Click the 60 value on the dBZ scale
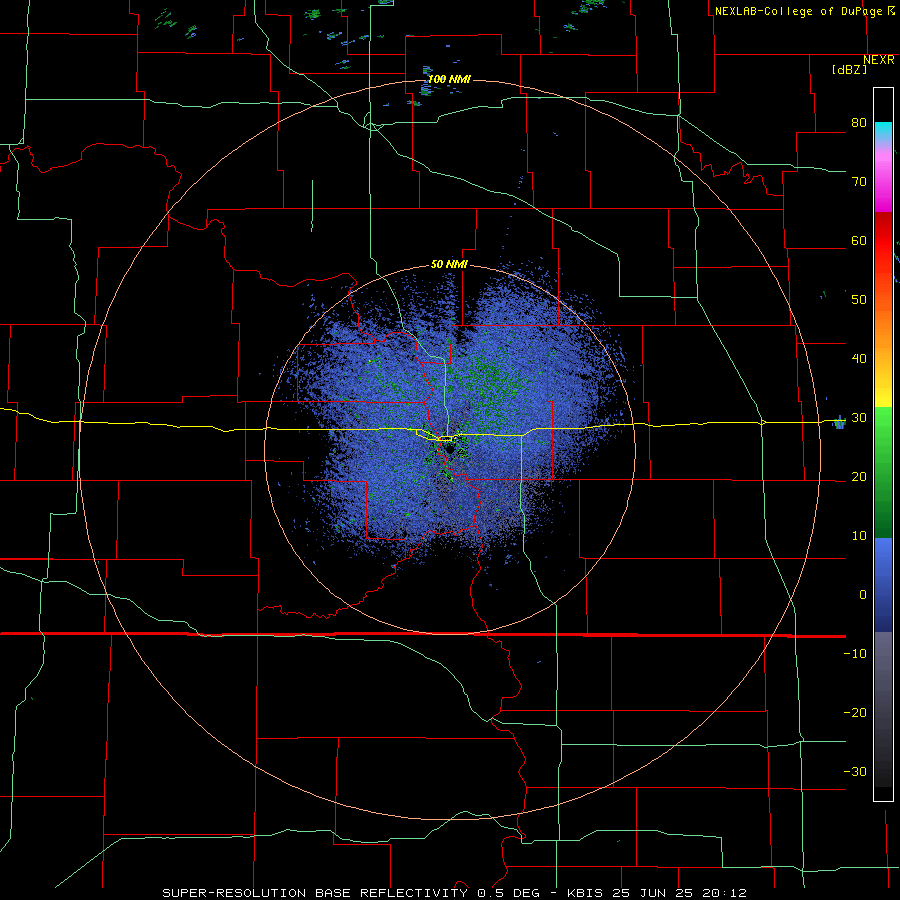This screenshot has height=900, width=900. click(859, 240)
